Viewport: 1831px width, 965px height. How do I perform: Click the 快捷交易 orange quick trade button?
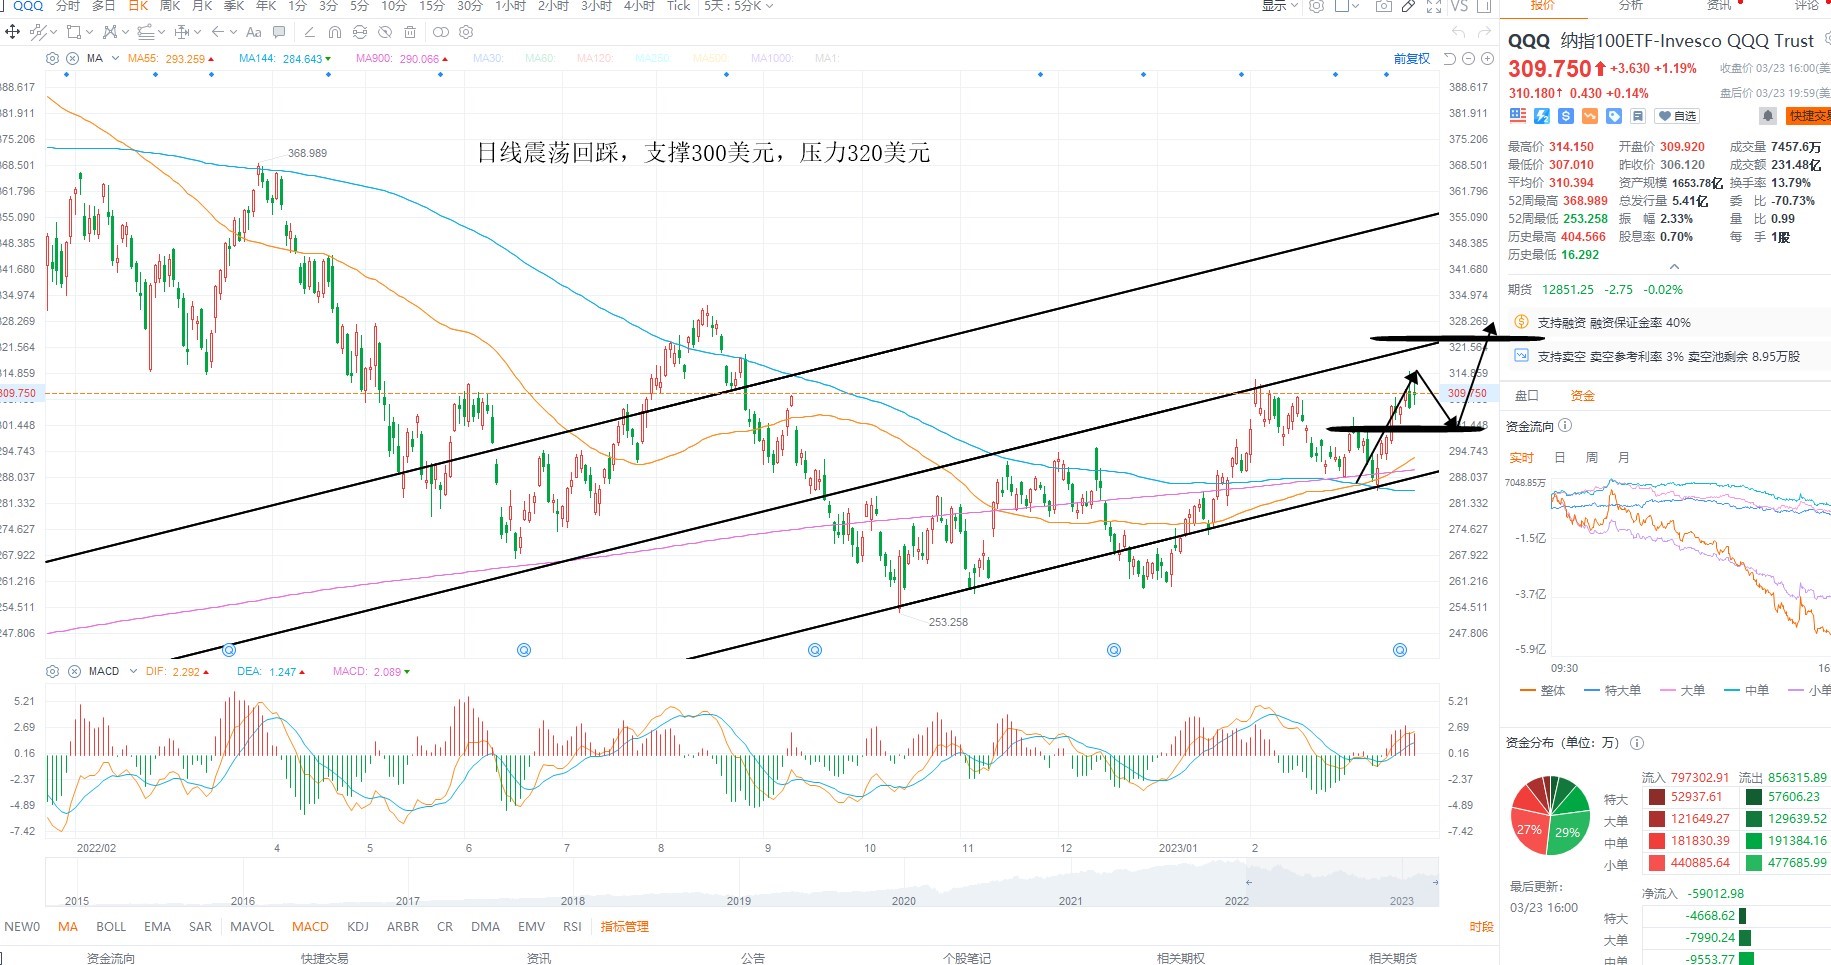pyautogui.click(x=1808, y=116)
